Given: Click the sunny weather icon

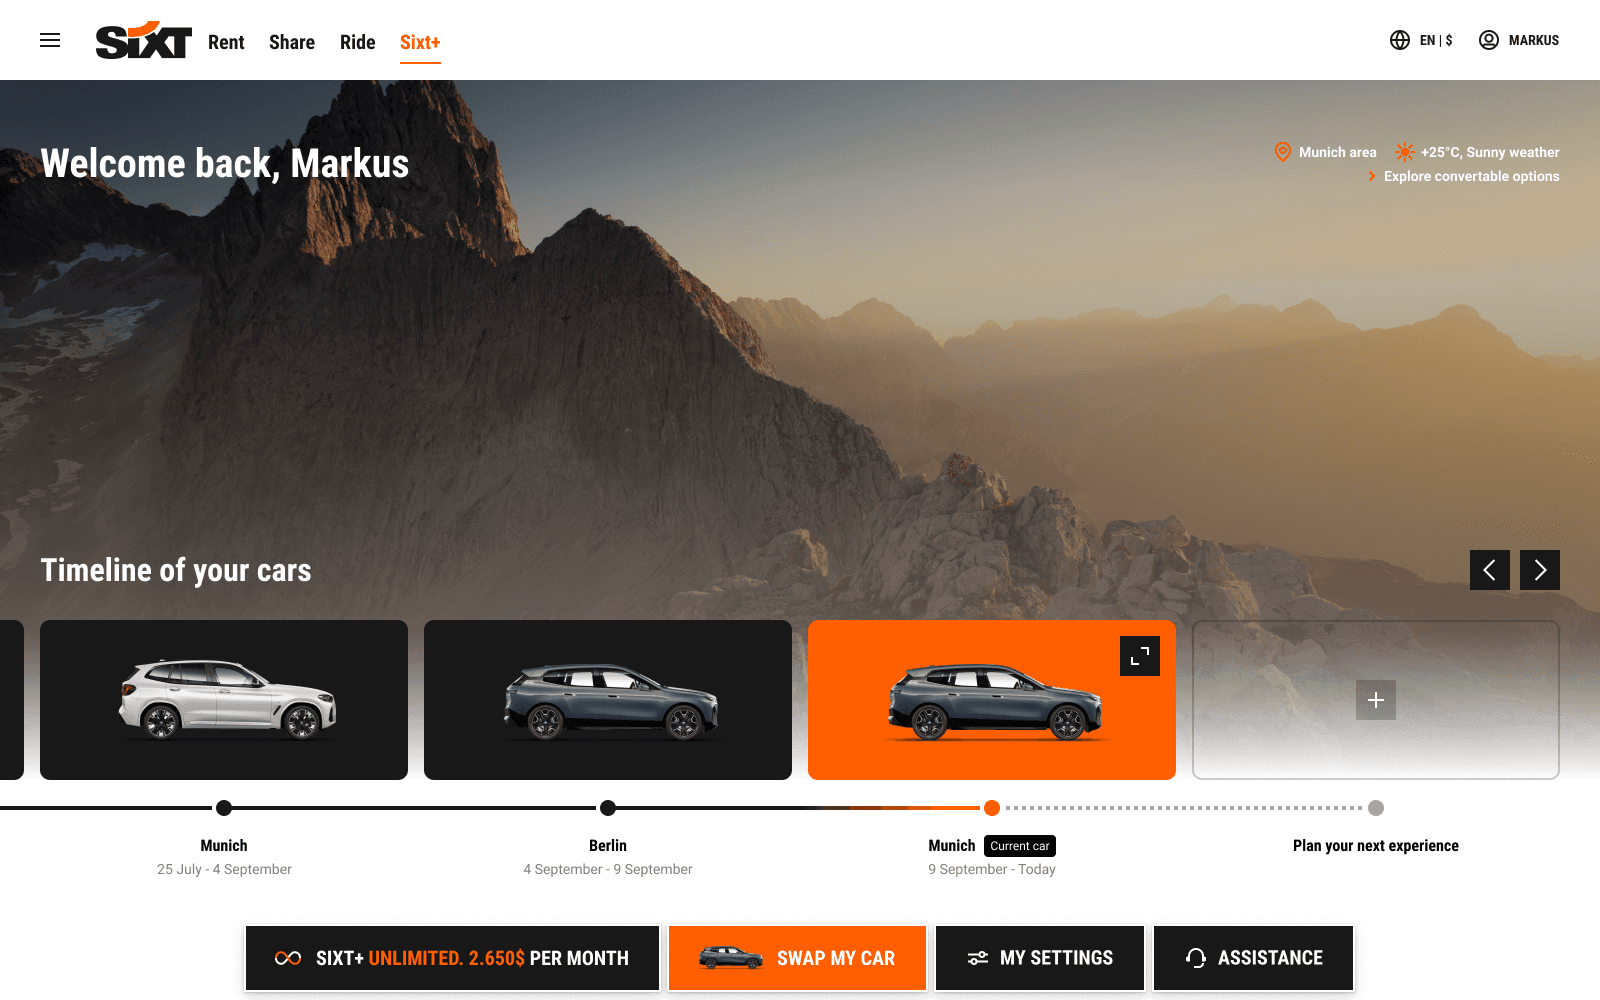Looking at the screenshot, I should click(1404, 152).
